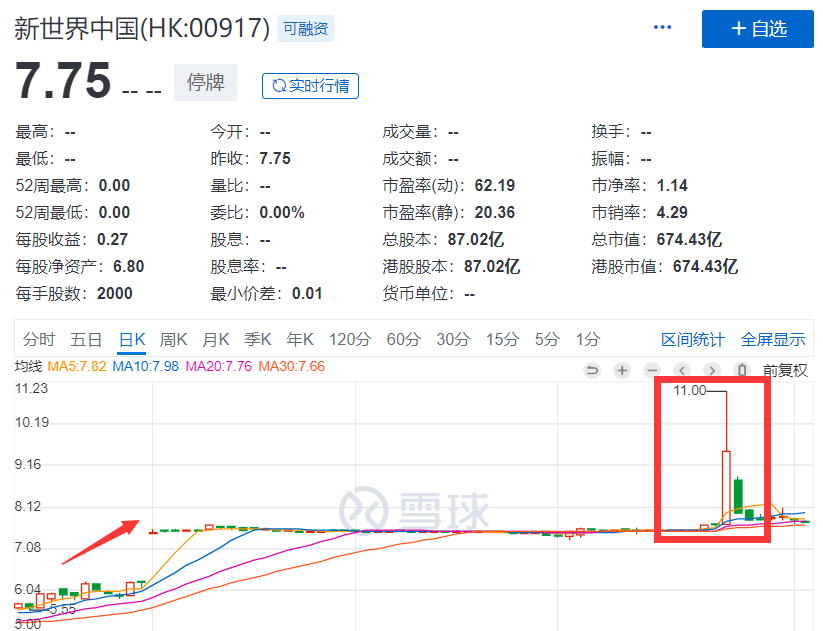Screen dimensions: 823x631
Task: Zoom out the K-line chart with minus icon
Action: tap(652, 371)
